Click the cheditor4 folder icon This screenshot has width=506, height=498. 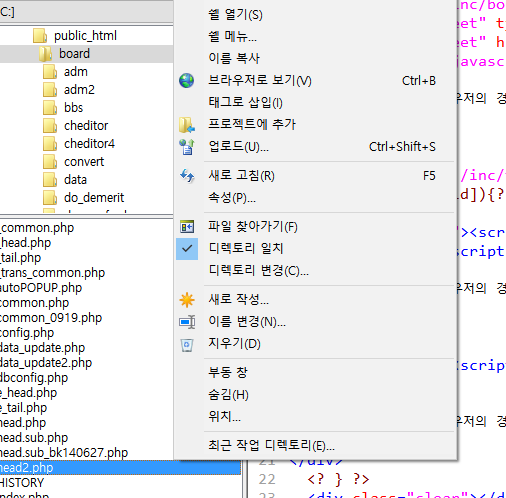(x=50, y=144)
